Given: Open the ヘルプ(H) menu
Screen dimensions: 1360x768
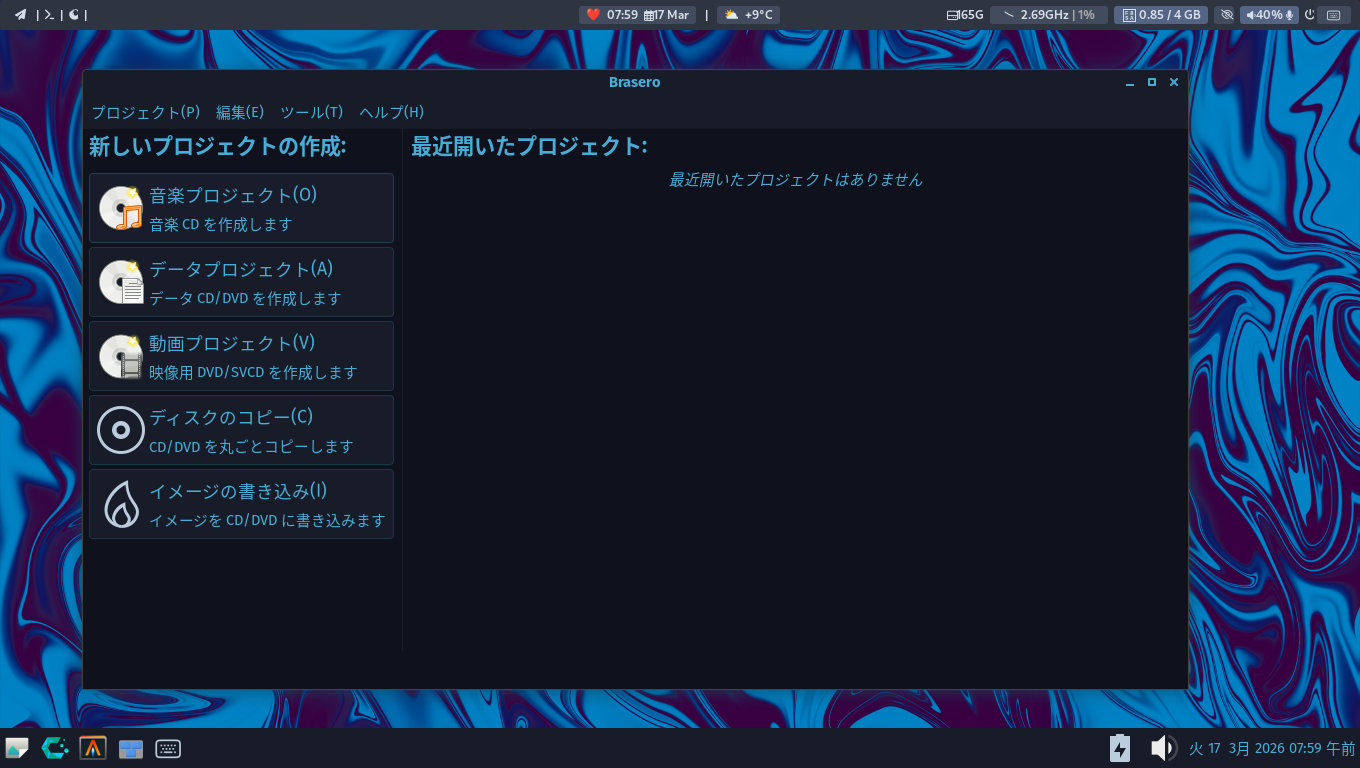Looking at the screenshot, I should click(391, 112).
